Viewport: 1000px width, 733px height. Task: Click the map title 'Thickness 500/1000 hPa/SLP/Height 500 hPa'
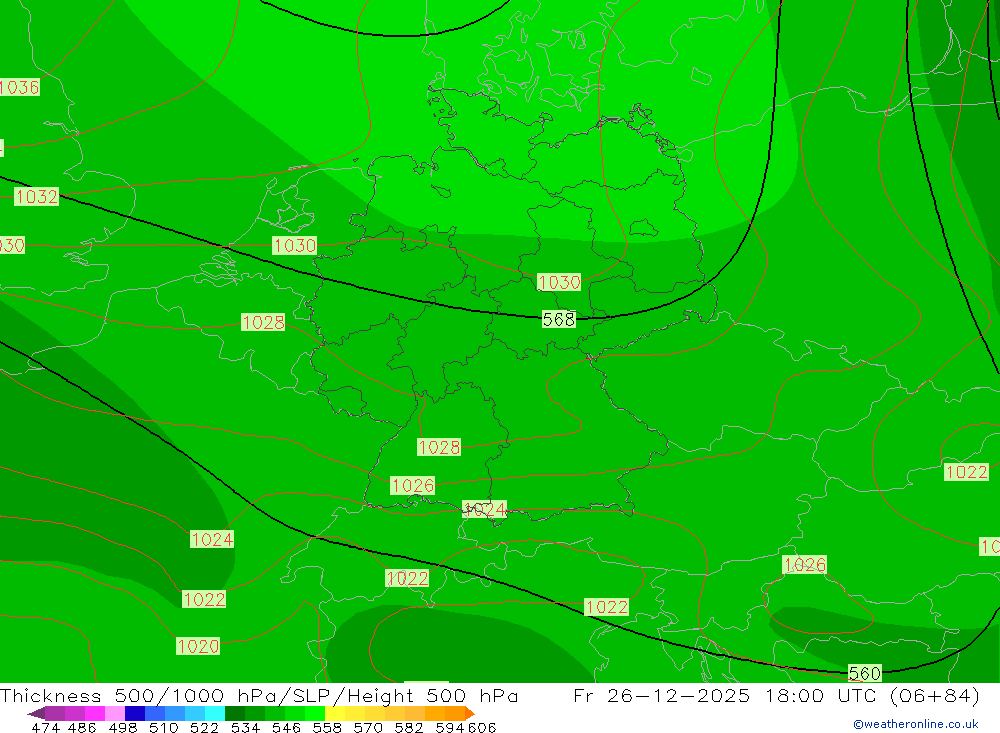pos(259,695)
